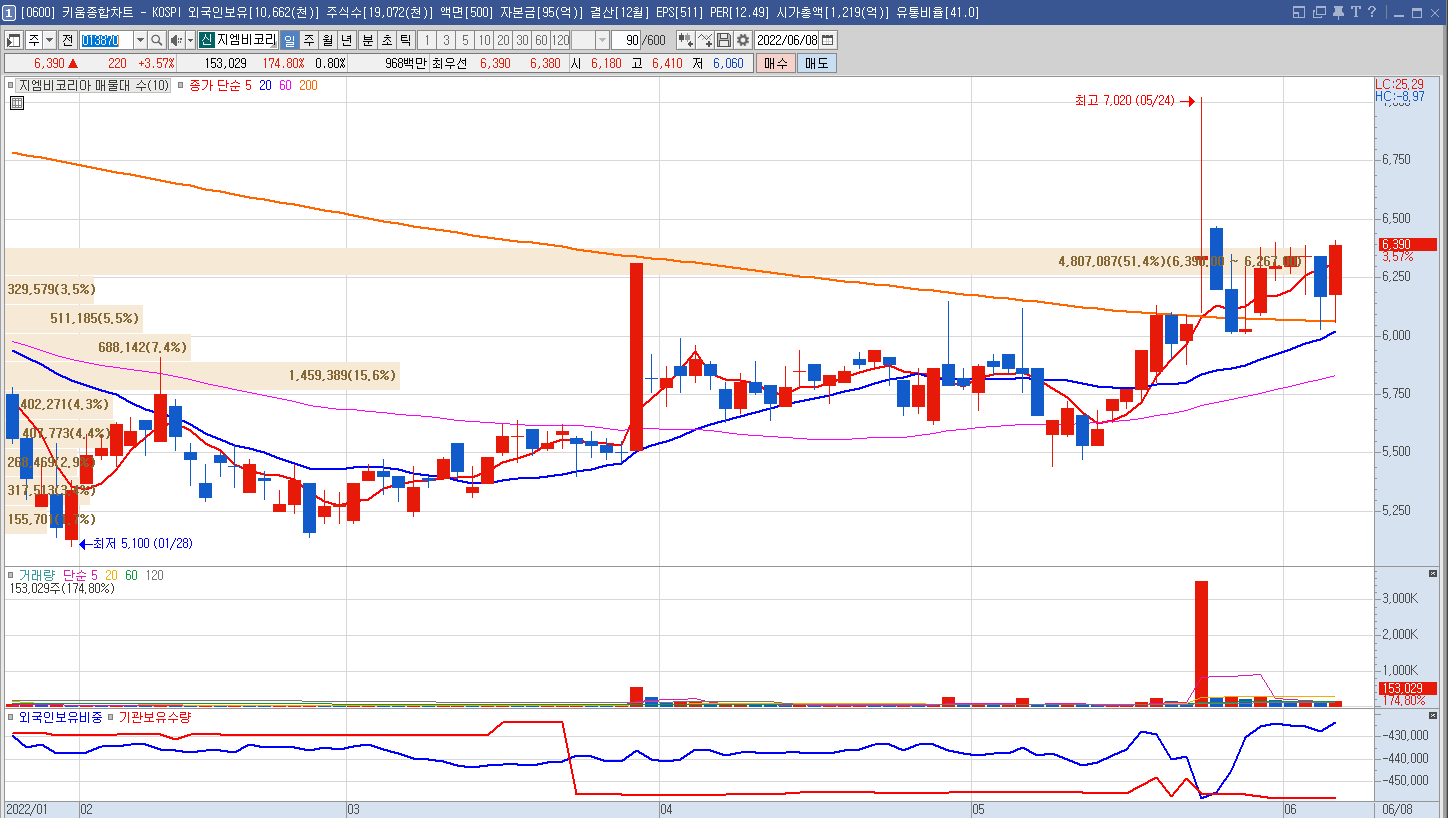The image size is (1448, 818).
Task: Click the 최고 7,020 (05/24) high marker label
Action: click(x=1123, y=101)
